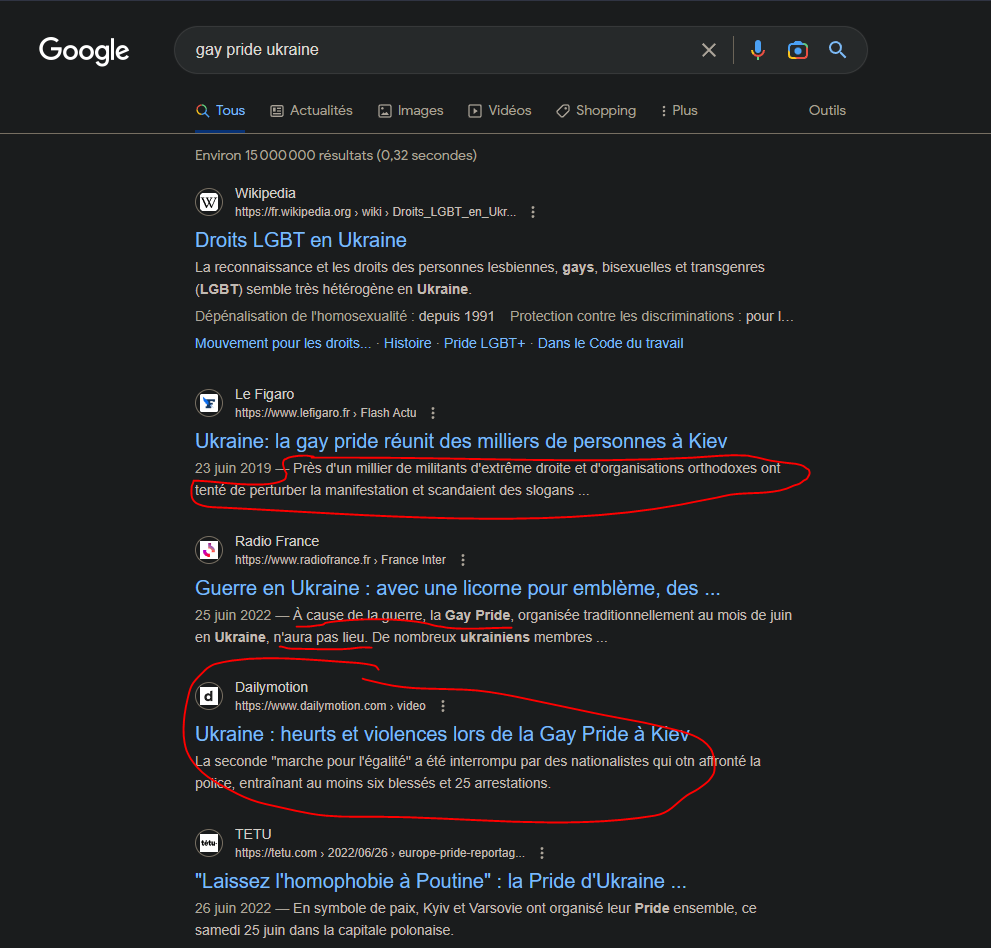Start voice search with microphone icon
Screen dimensions: 991x948
(757, 50)
